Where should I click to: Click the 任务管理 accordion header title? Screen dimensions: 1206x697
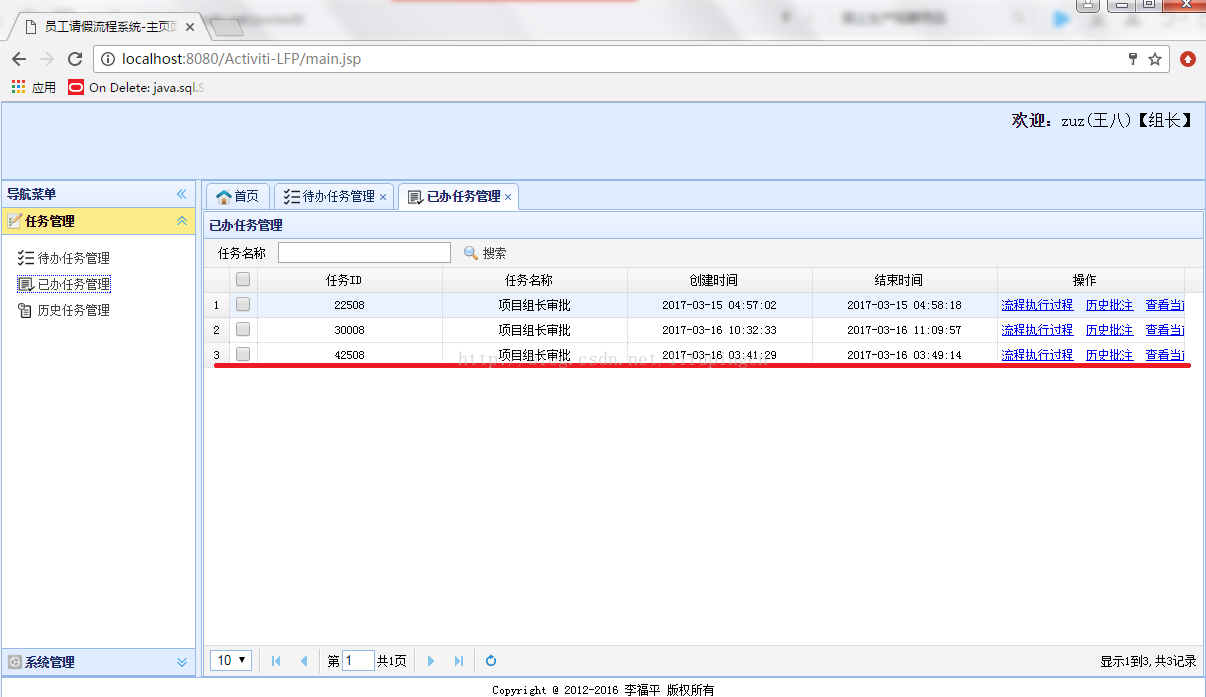(50, 221)
